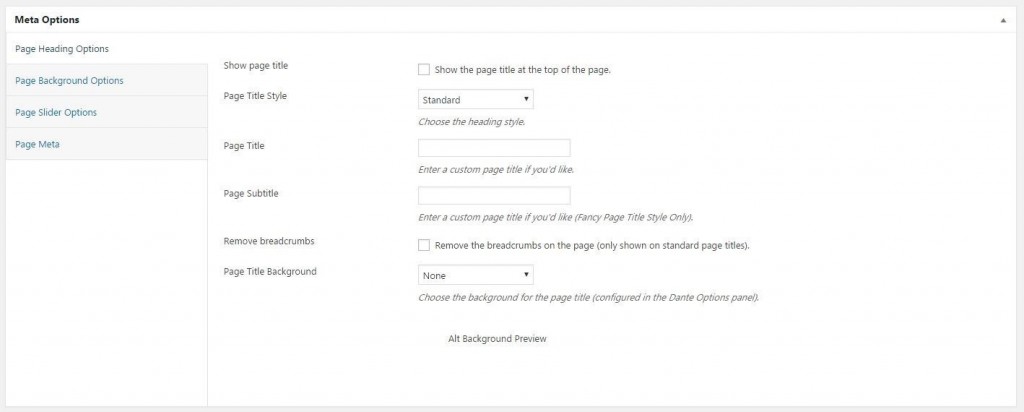Switch to Page Heading Options tab
Screen dimensions: 1024x412
pyautogui.click(x=62, y=49)
